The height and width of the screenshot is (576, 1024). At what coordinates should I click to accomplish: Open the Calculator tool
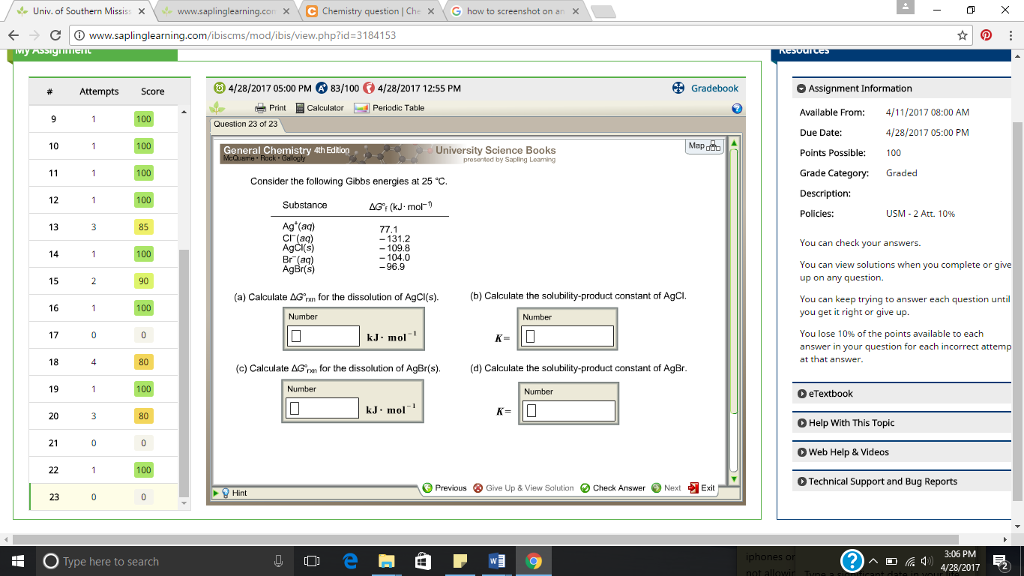pyautogui.click(x=319, y=108)
